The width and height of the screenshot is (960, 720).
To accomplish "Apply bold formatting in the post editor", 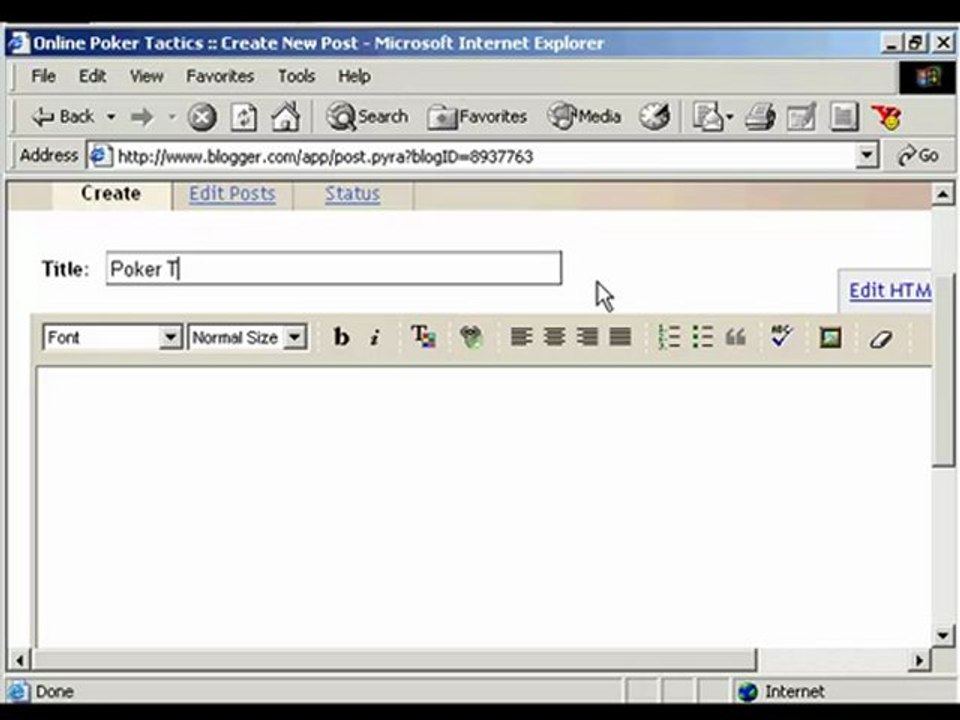I will pyautogui.click(x=341, y=337).
